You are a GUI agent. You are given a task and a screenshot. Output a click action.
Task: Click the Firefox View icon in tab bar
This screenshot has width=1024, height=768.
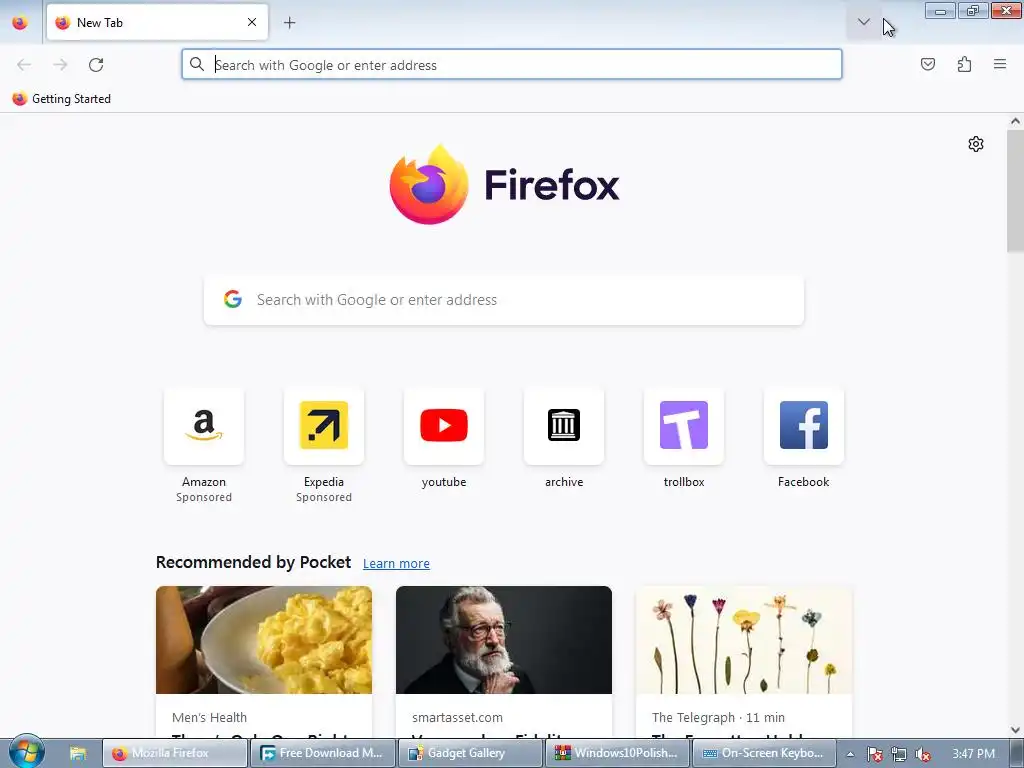[x=20, y=22]
